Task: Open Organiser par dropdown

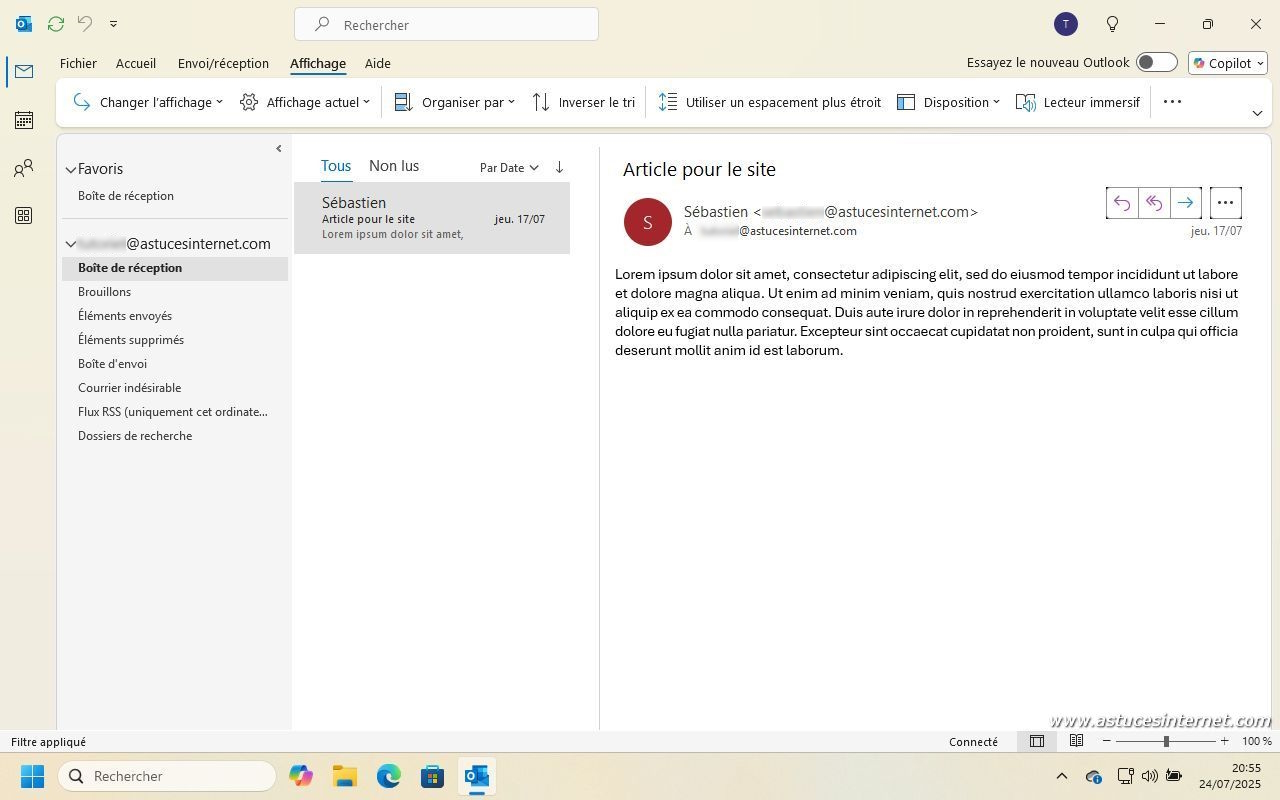Action: coord(455,102)
